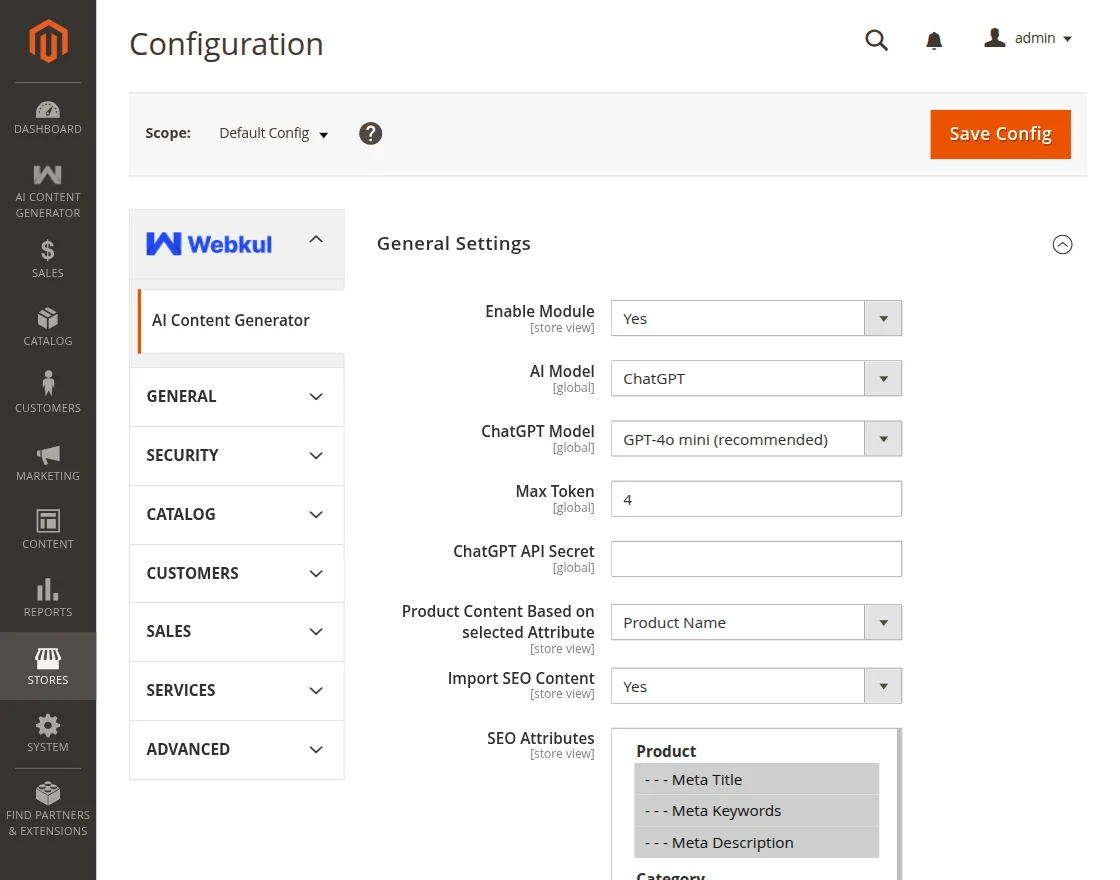This screenshot has width=1120, height=880.
Task: Select the AI Content Generator menu item
Action: click(x=231, y=320)
